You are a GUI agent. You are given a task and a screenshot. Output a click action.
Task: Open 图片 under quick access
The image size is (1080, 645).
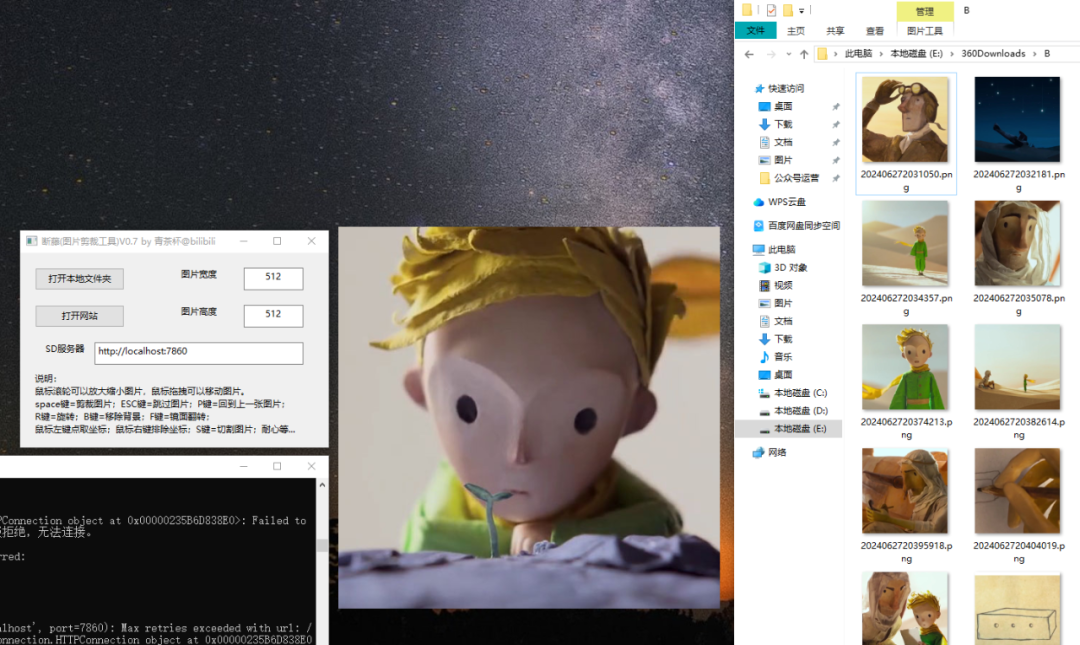[783, 161]
